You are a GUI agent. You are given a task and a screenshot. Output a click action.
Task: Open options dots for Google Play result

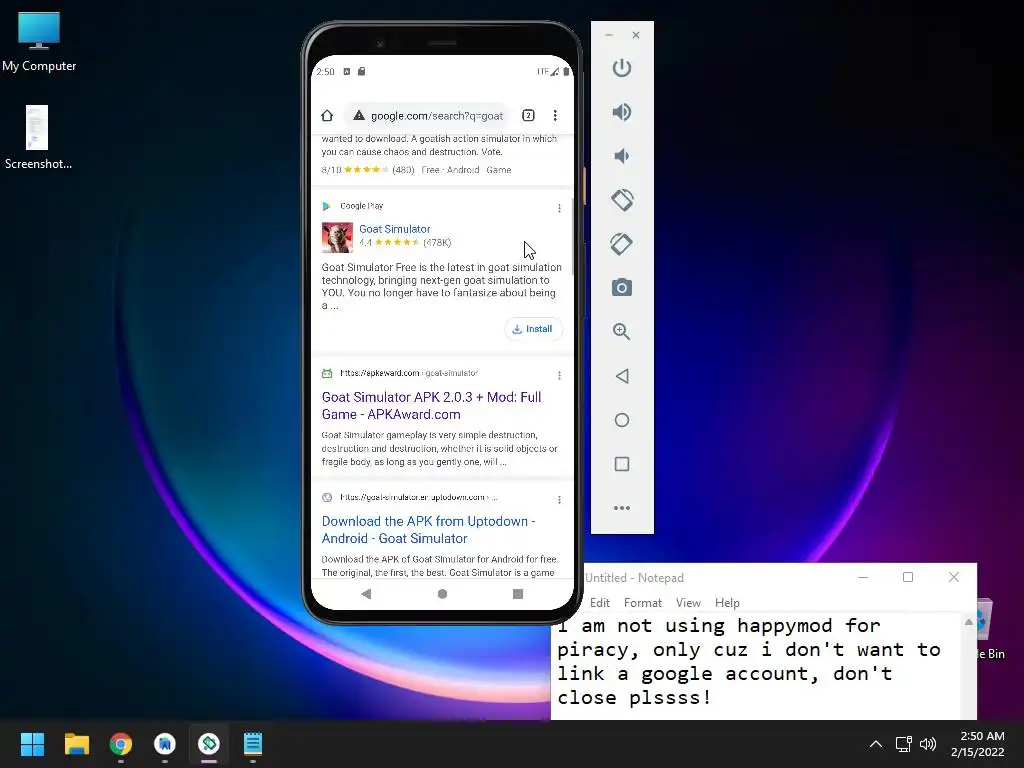559,208
